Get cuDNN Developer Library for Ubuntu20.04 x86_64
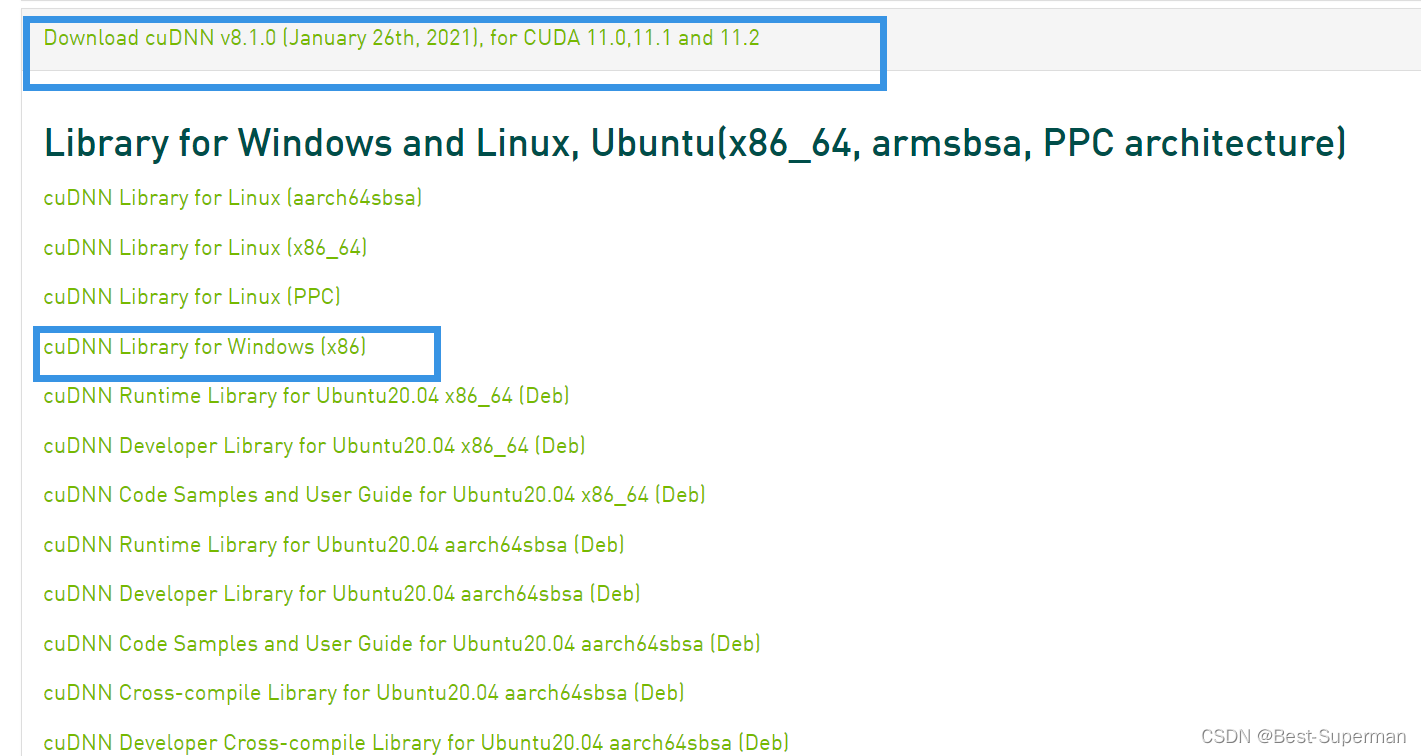 (x=313, y=446)
